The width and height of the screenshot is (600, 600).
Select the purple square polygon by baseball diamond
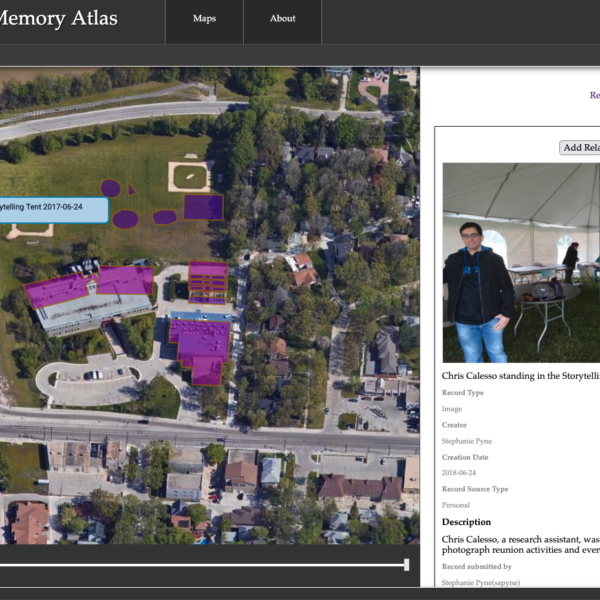(x=203, y=207)
